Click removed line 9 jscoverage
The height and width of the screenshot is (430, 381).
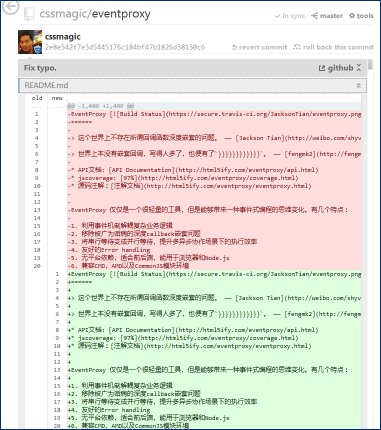[214, 178]
